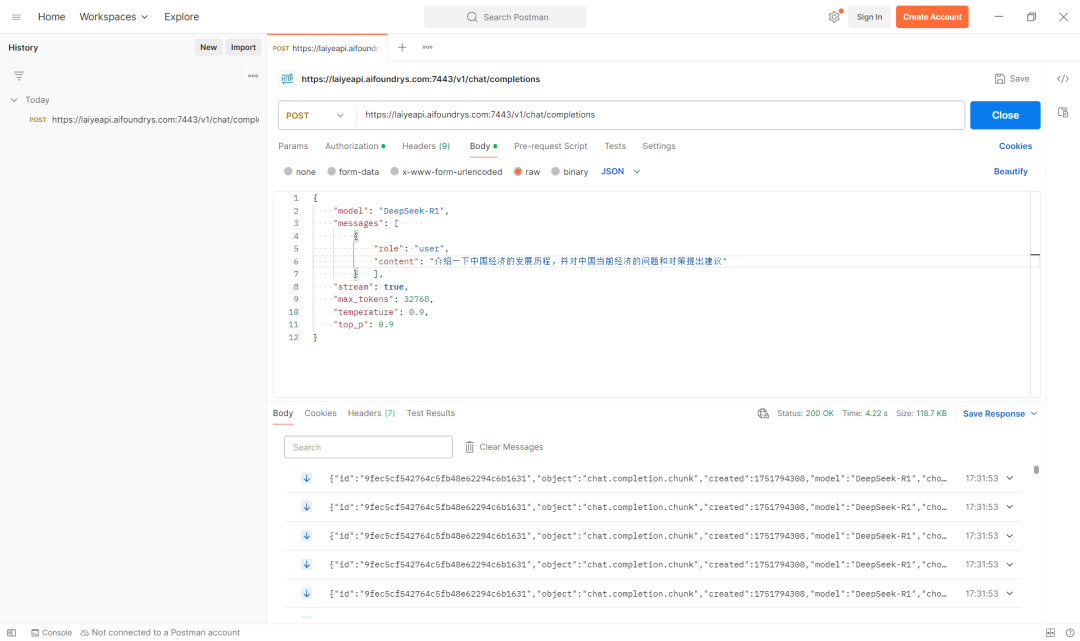
Task: Switch to the Headers (9) request tab
Action: (426, 146)
